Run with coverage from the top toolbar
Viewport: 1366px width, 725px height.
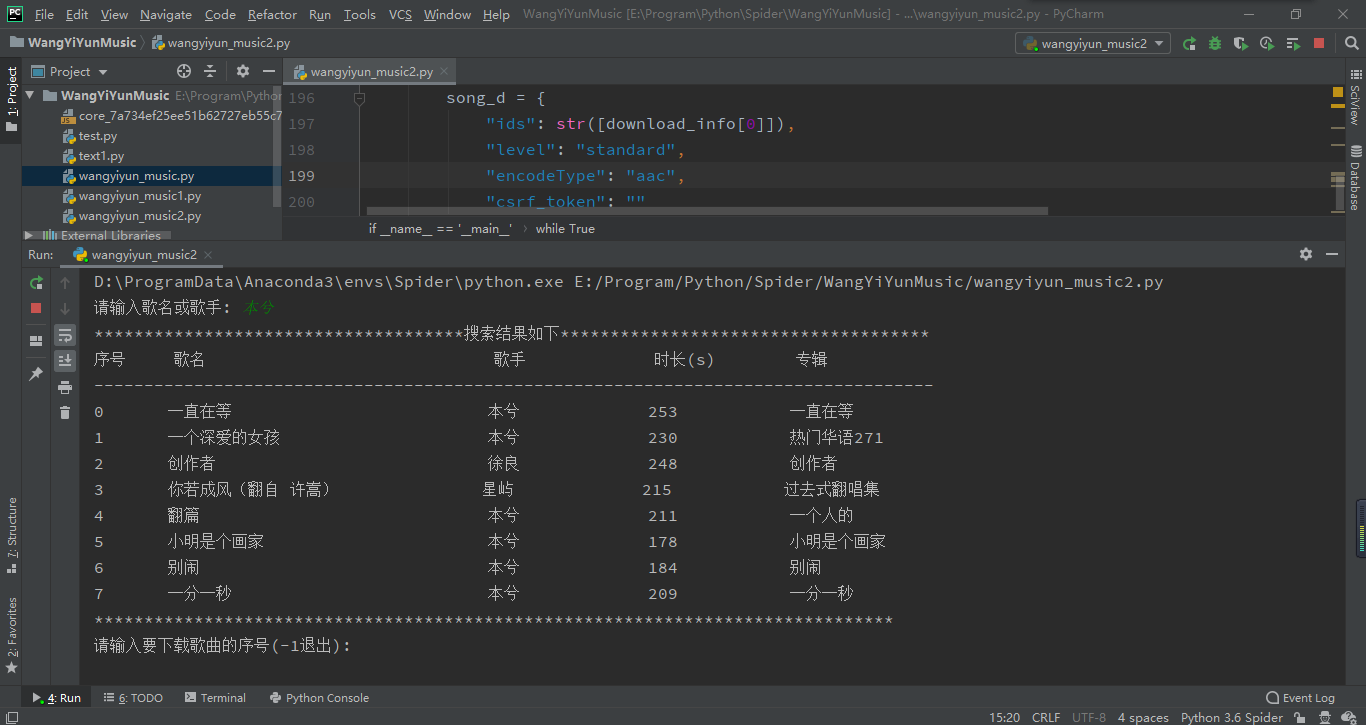coord(1241,44)
